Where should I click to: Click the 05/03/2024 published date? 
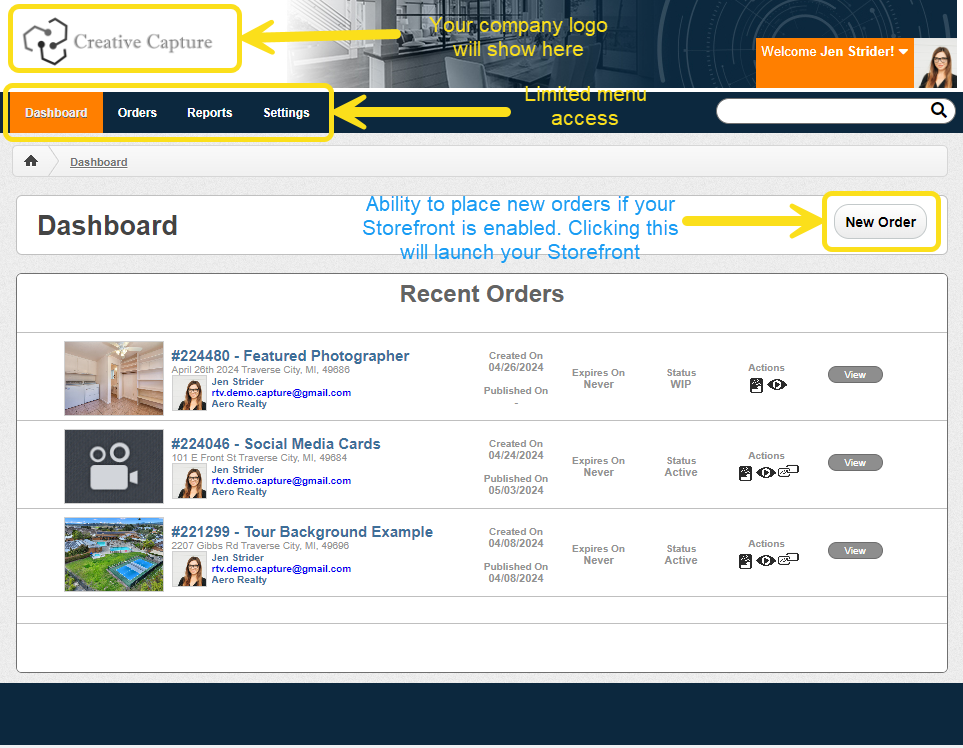(x=516, y=490)
